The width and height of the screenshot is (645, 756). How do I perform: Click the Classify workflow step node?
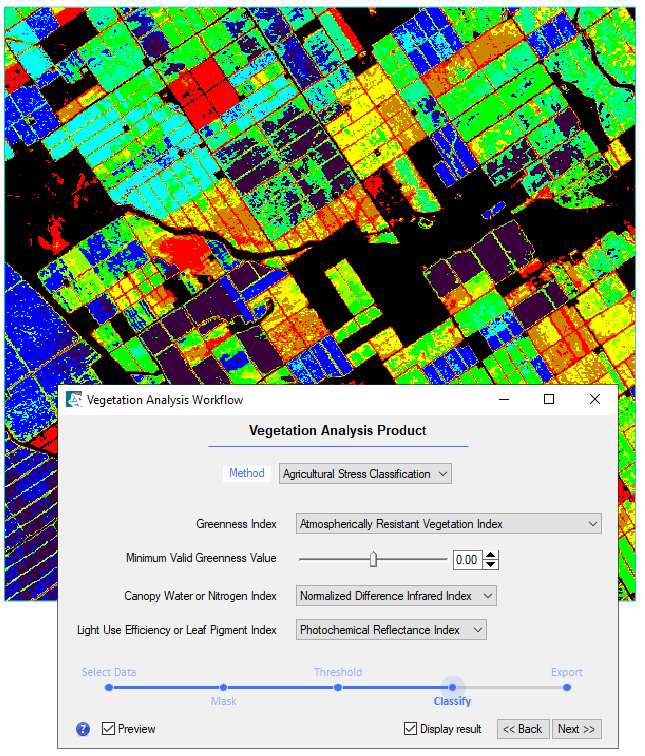click(x=452, y=687)
